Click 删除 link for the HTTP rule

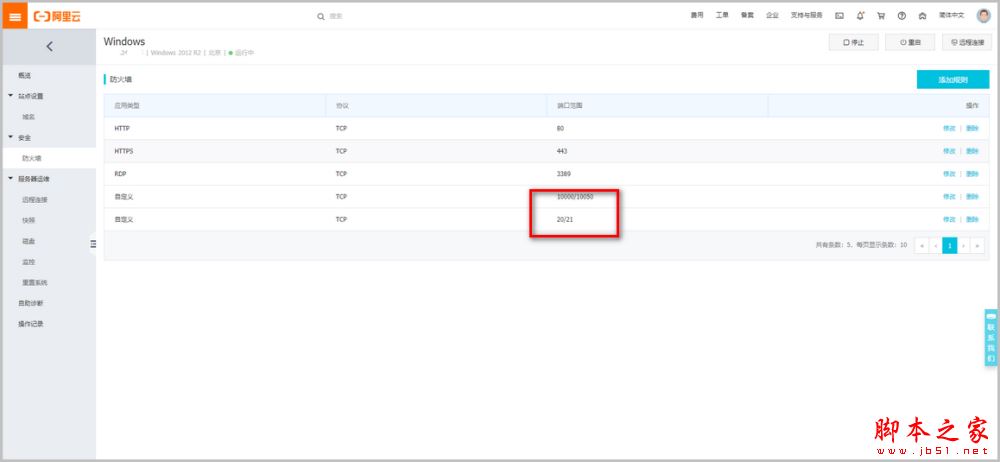pos(972,128)
